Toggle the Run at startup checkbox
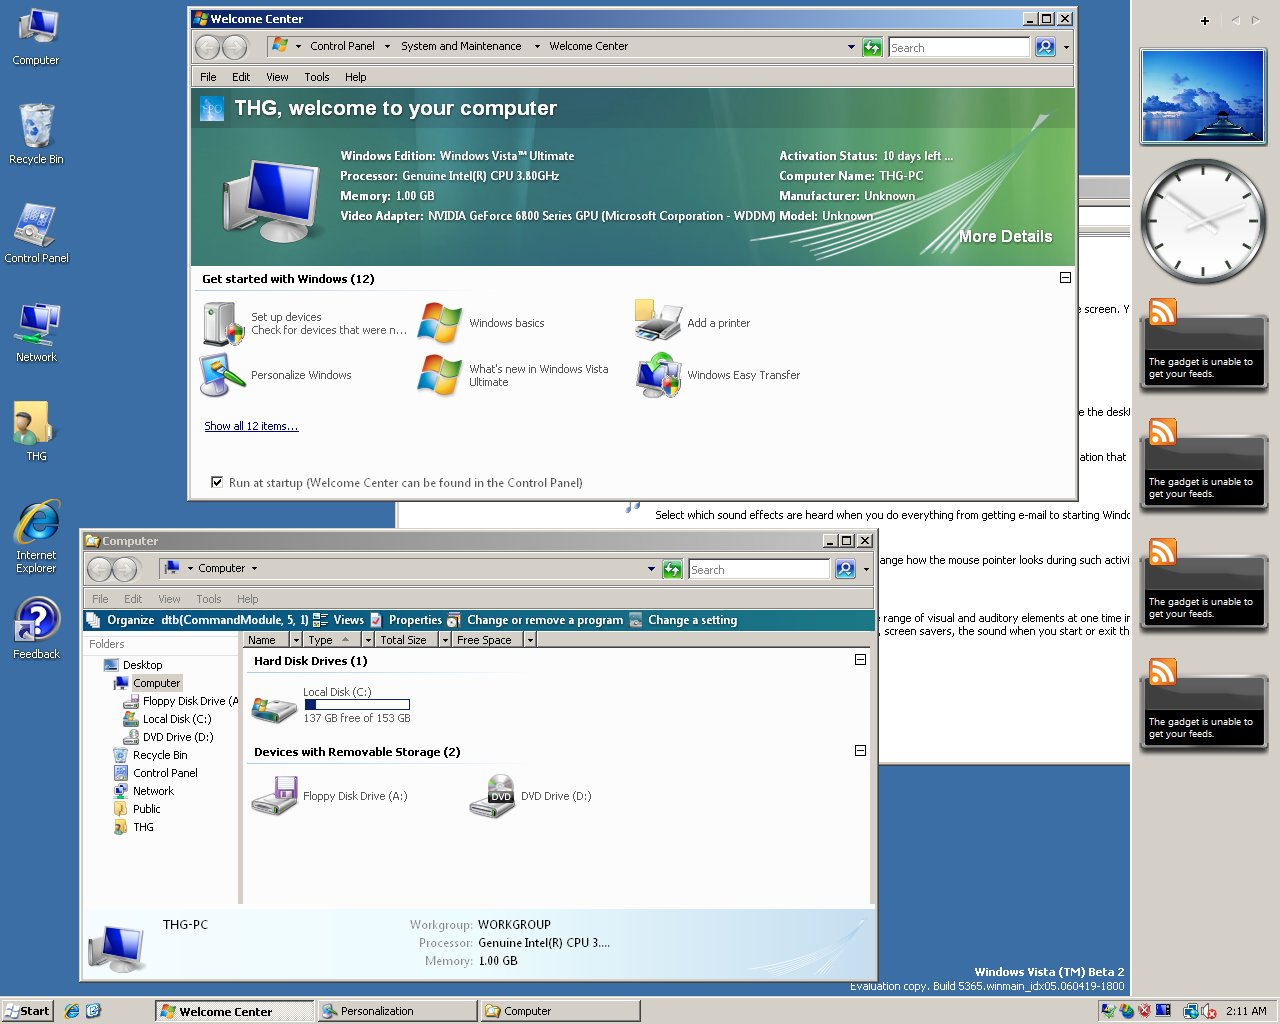The width and height of the screenshot is (1280, 1024). (x=217, y=482)
